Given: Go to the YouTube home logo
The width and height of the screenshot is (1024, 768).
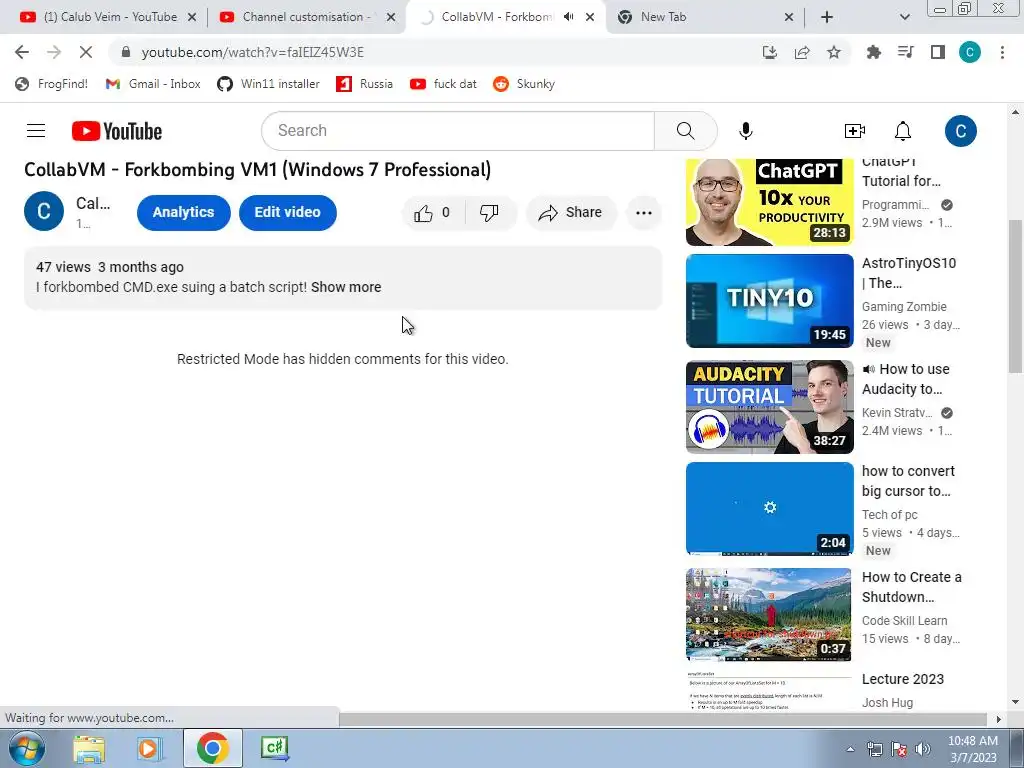Looking at the screenshot, I should [x=117, y=131].
